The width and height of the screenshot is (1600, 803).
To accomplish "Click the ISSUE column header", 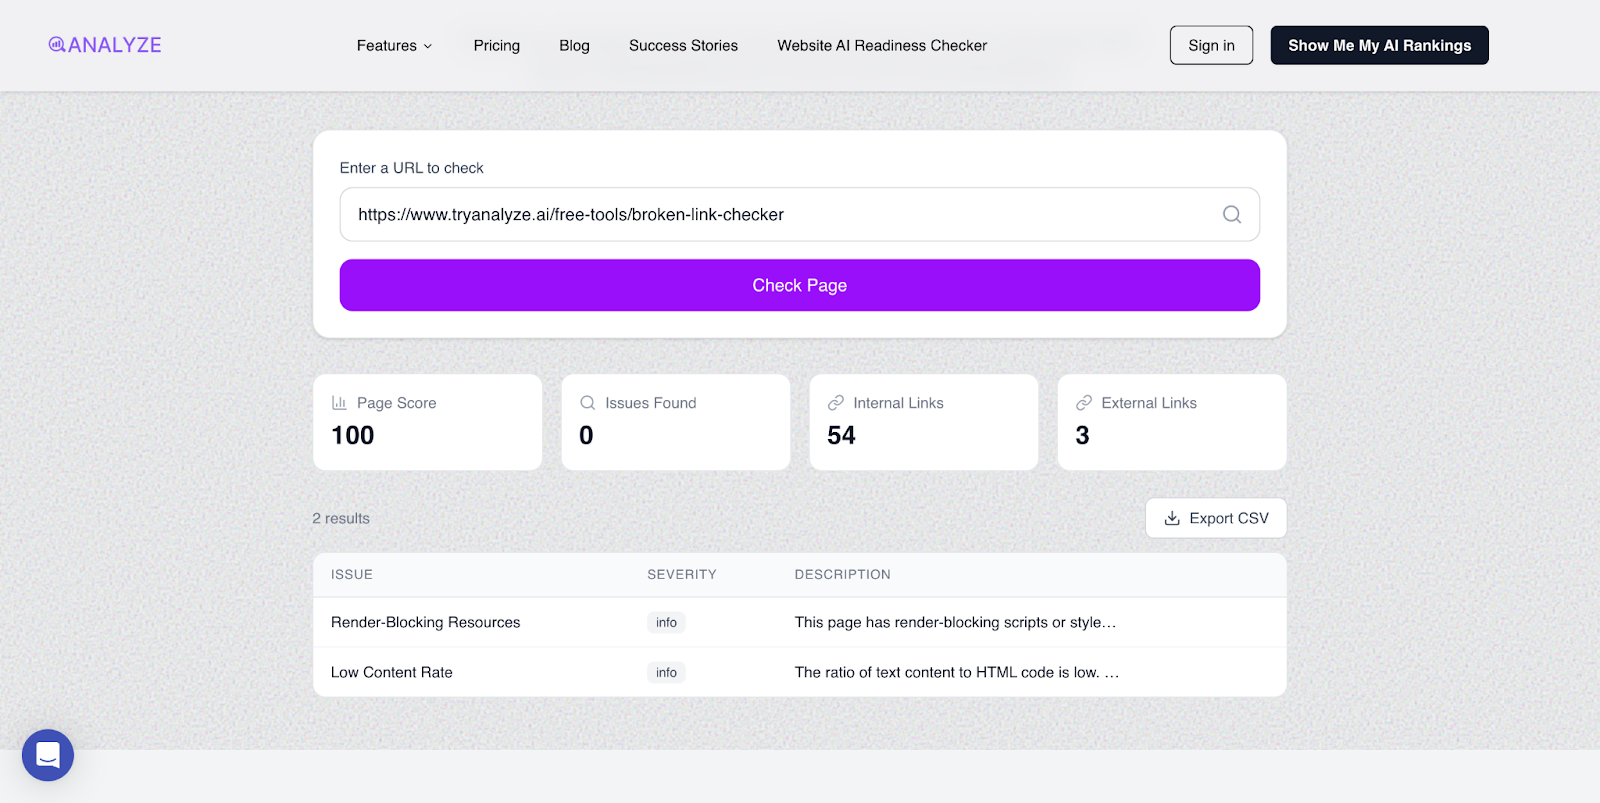I will (352, 574).
